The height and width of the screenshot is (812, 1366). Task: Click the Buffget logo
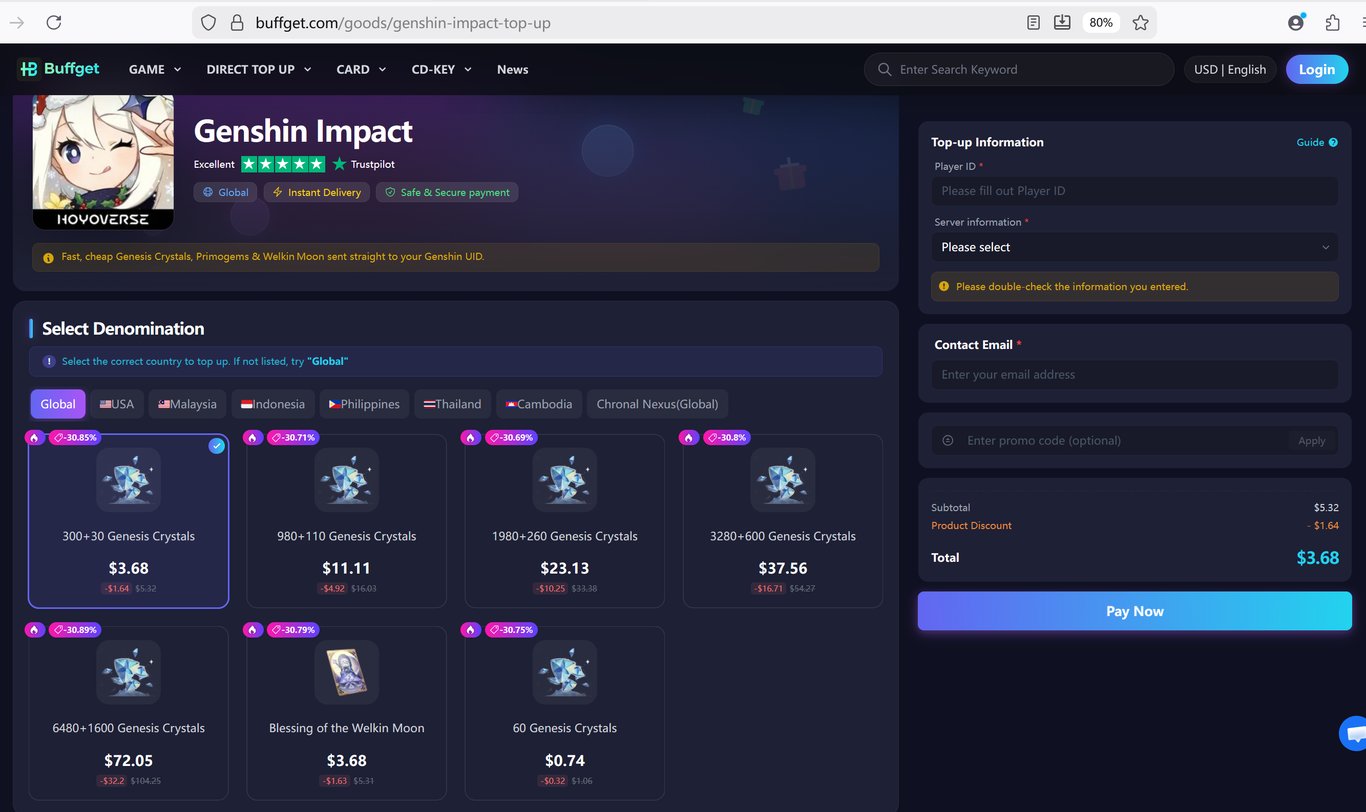(x=59, y=69)
